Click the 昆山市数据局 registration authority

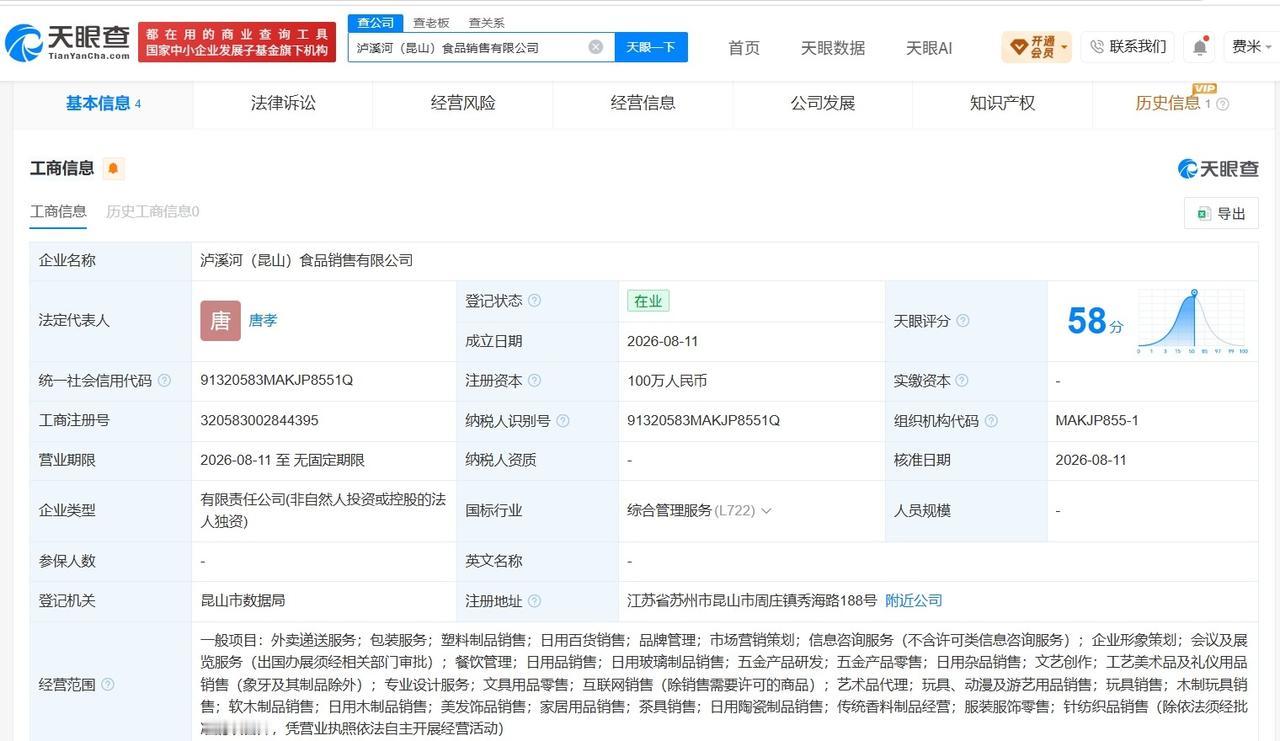(x=243, y=601)
